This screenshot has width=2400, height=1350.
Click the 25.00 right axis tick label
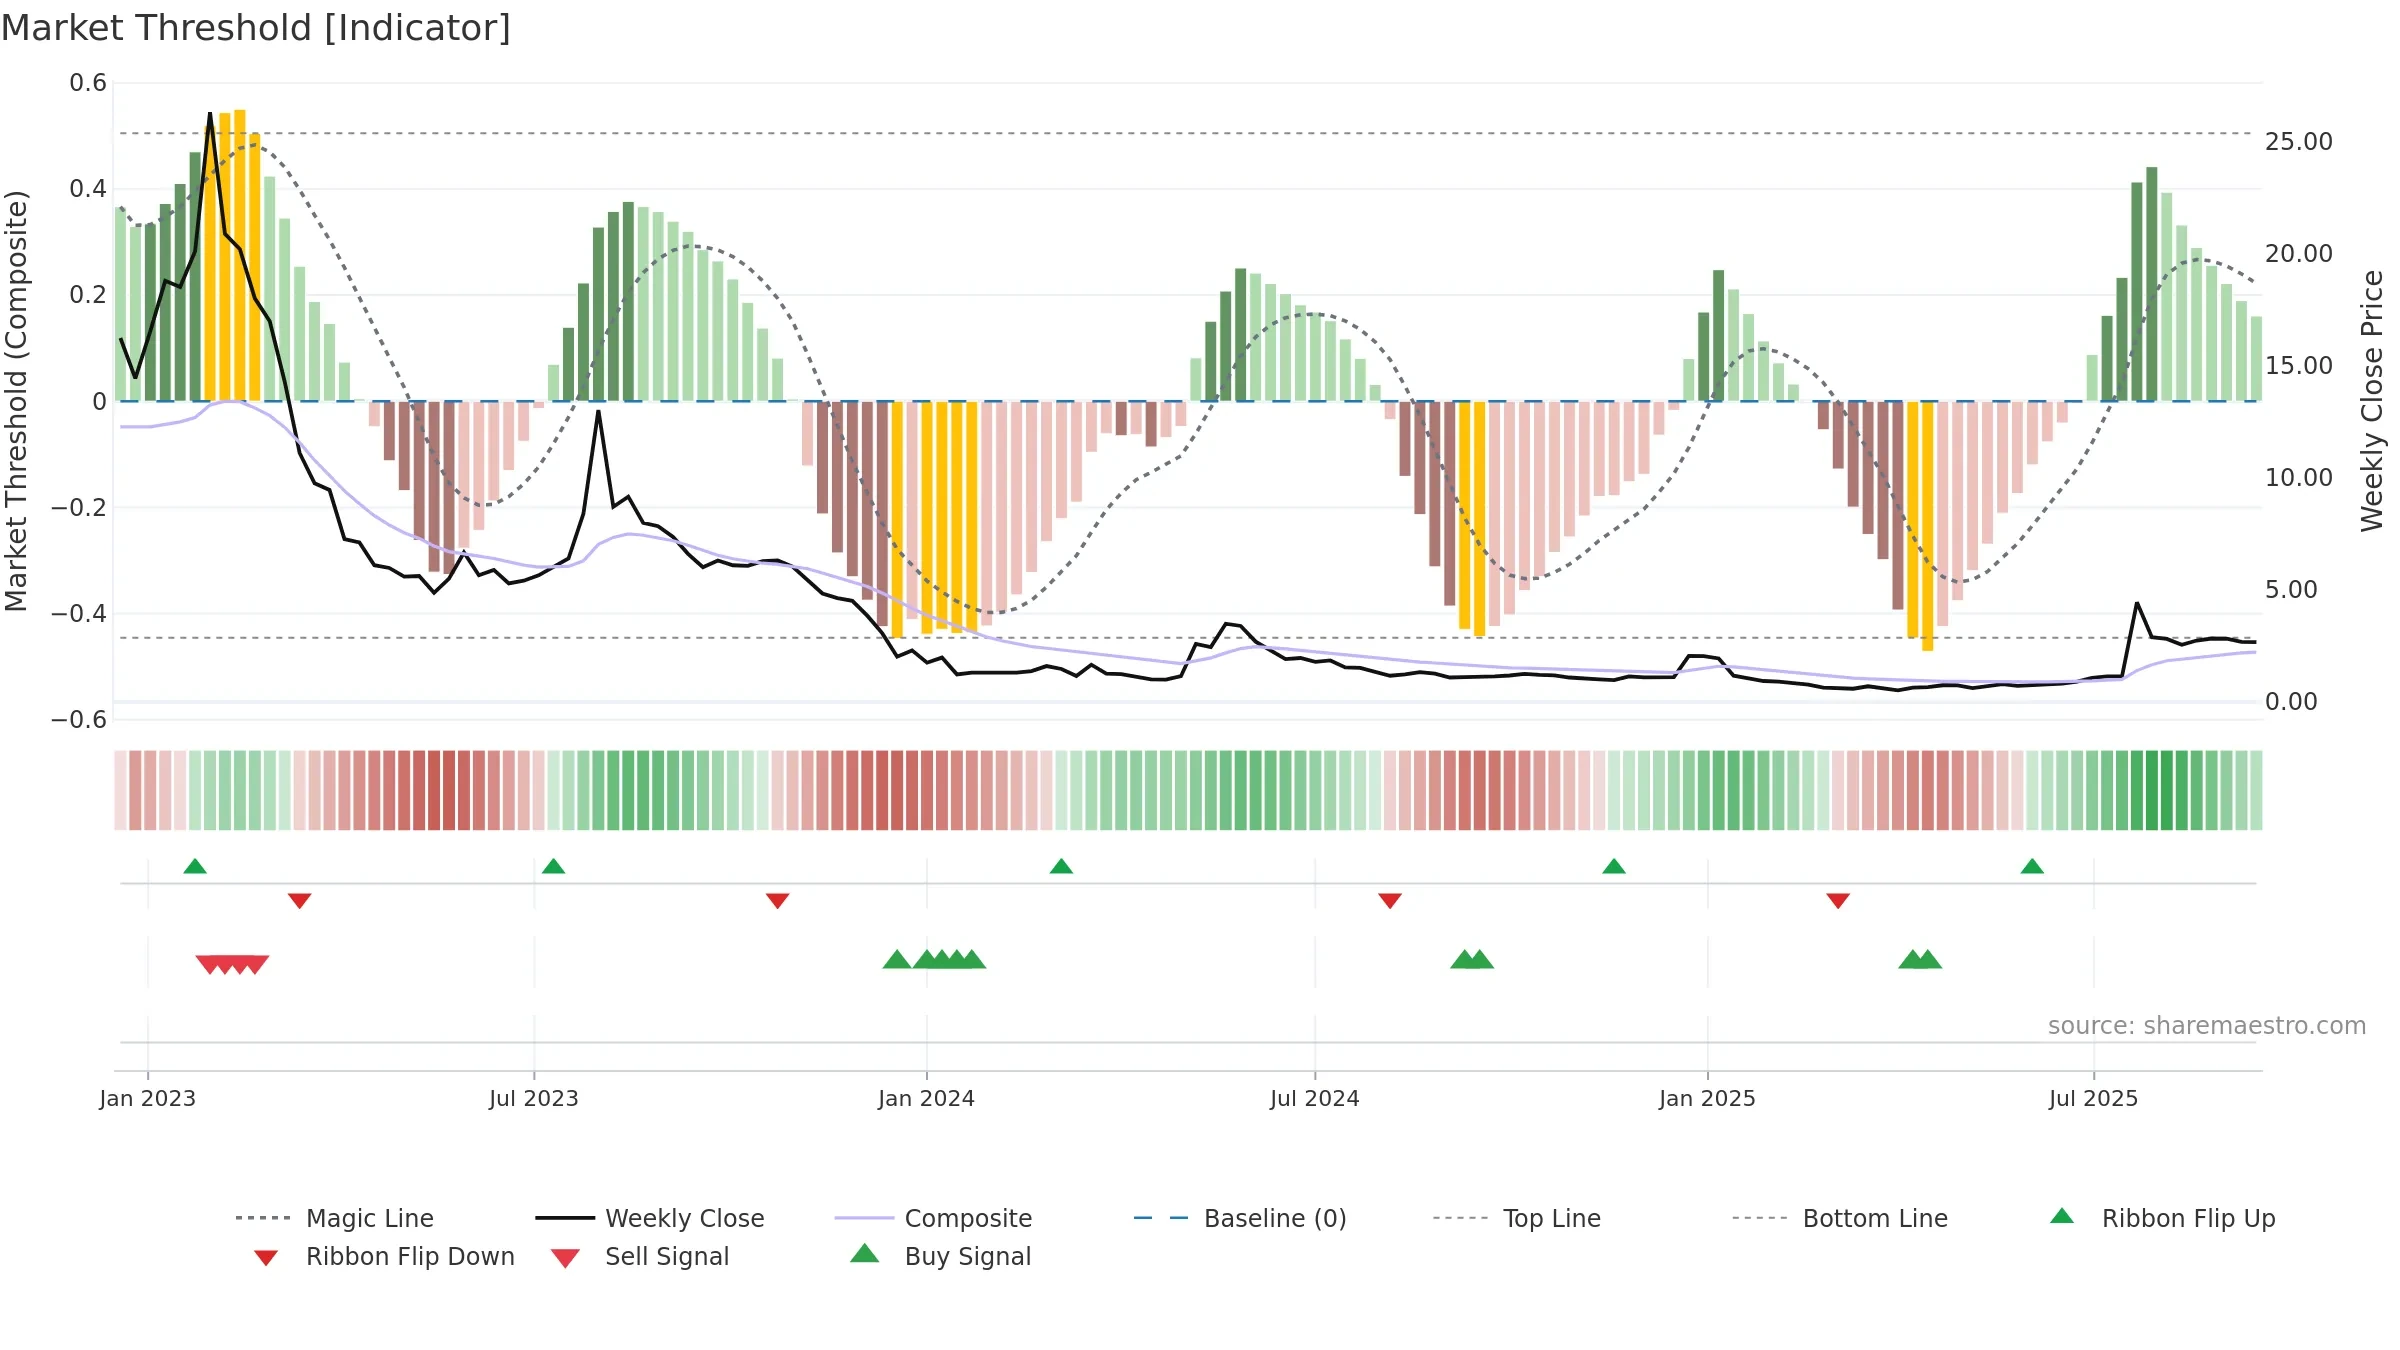2298,142
